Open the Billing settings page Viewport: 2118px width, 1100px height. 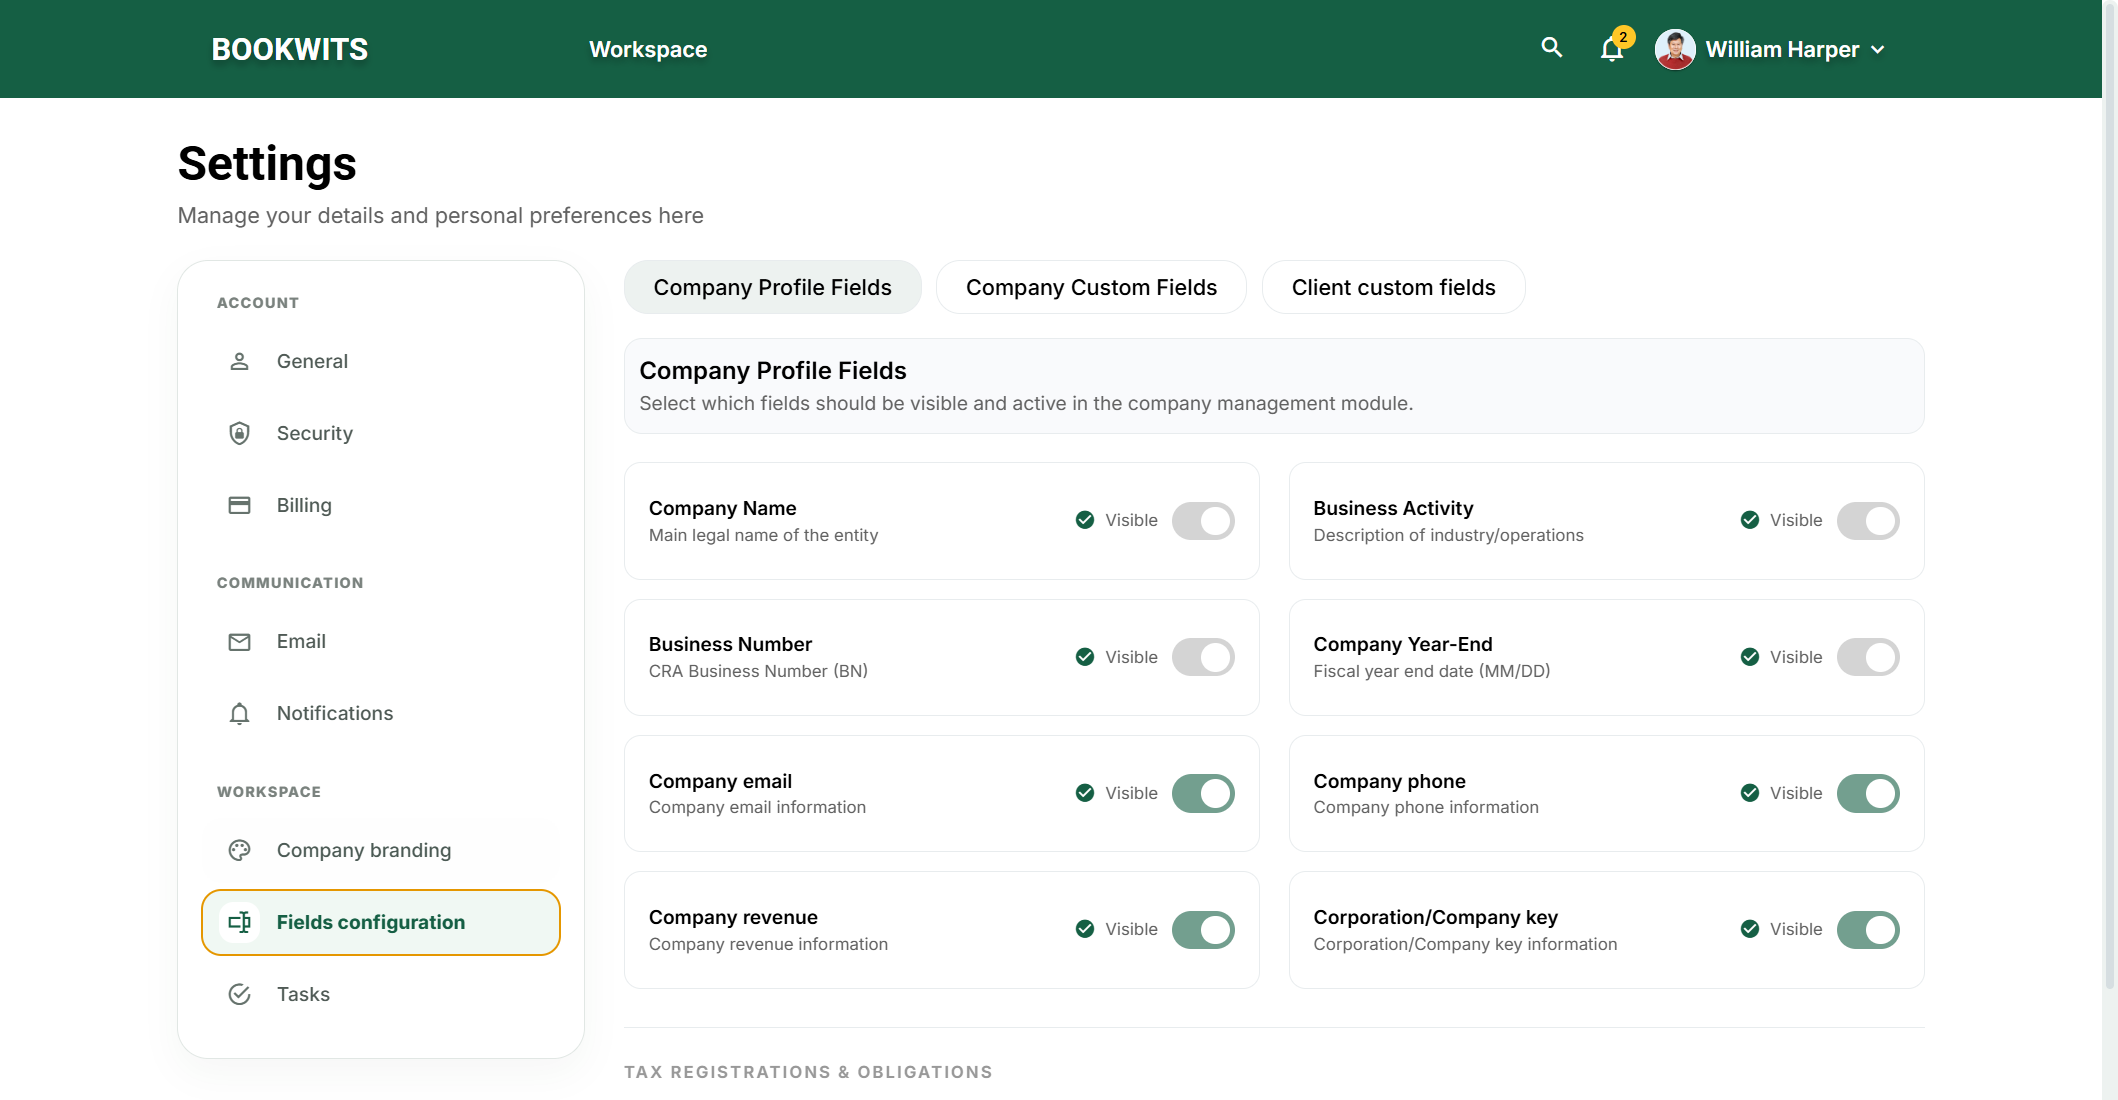pos(381,505)
